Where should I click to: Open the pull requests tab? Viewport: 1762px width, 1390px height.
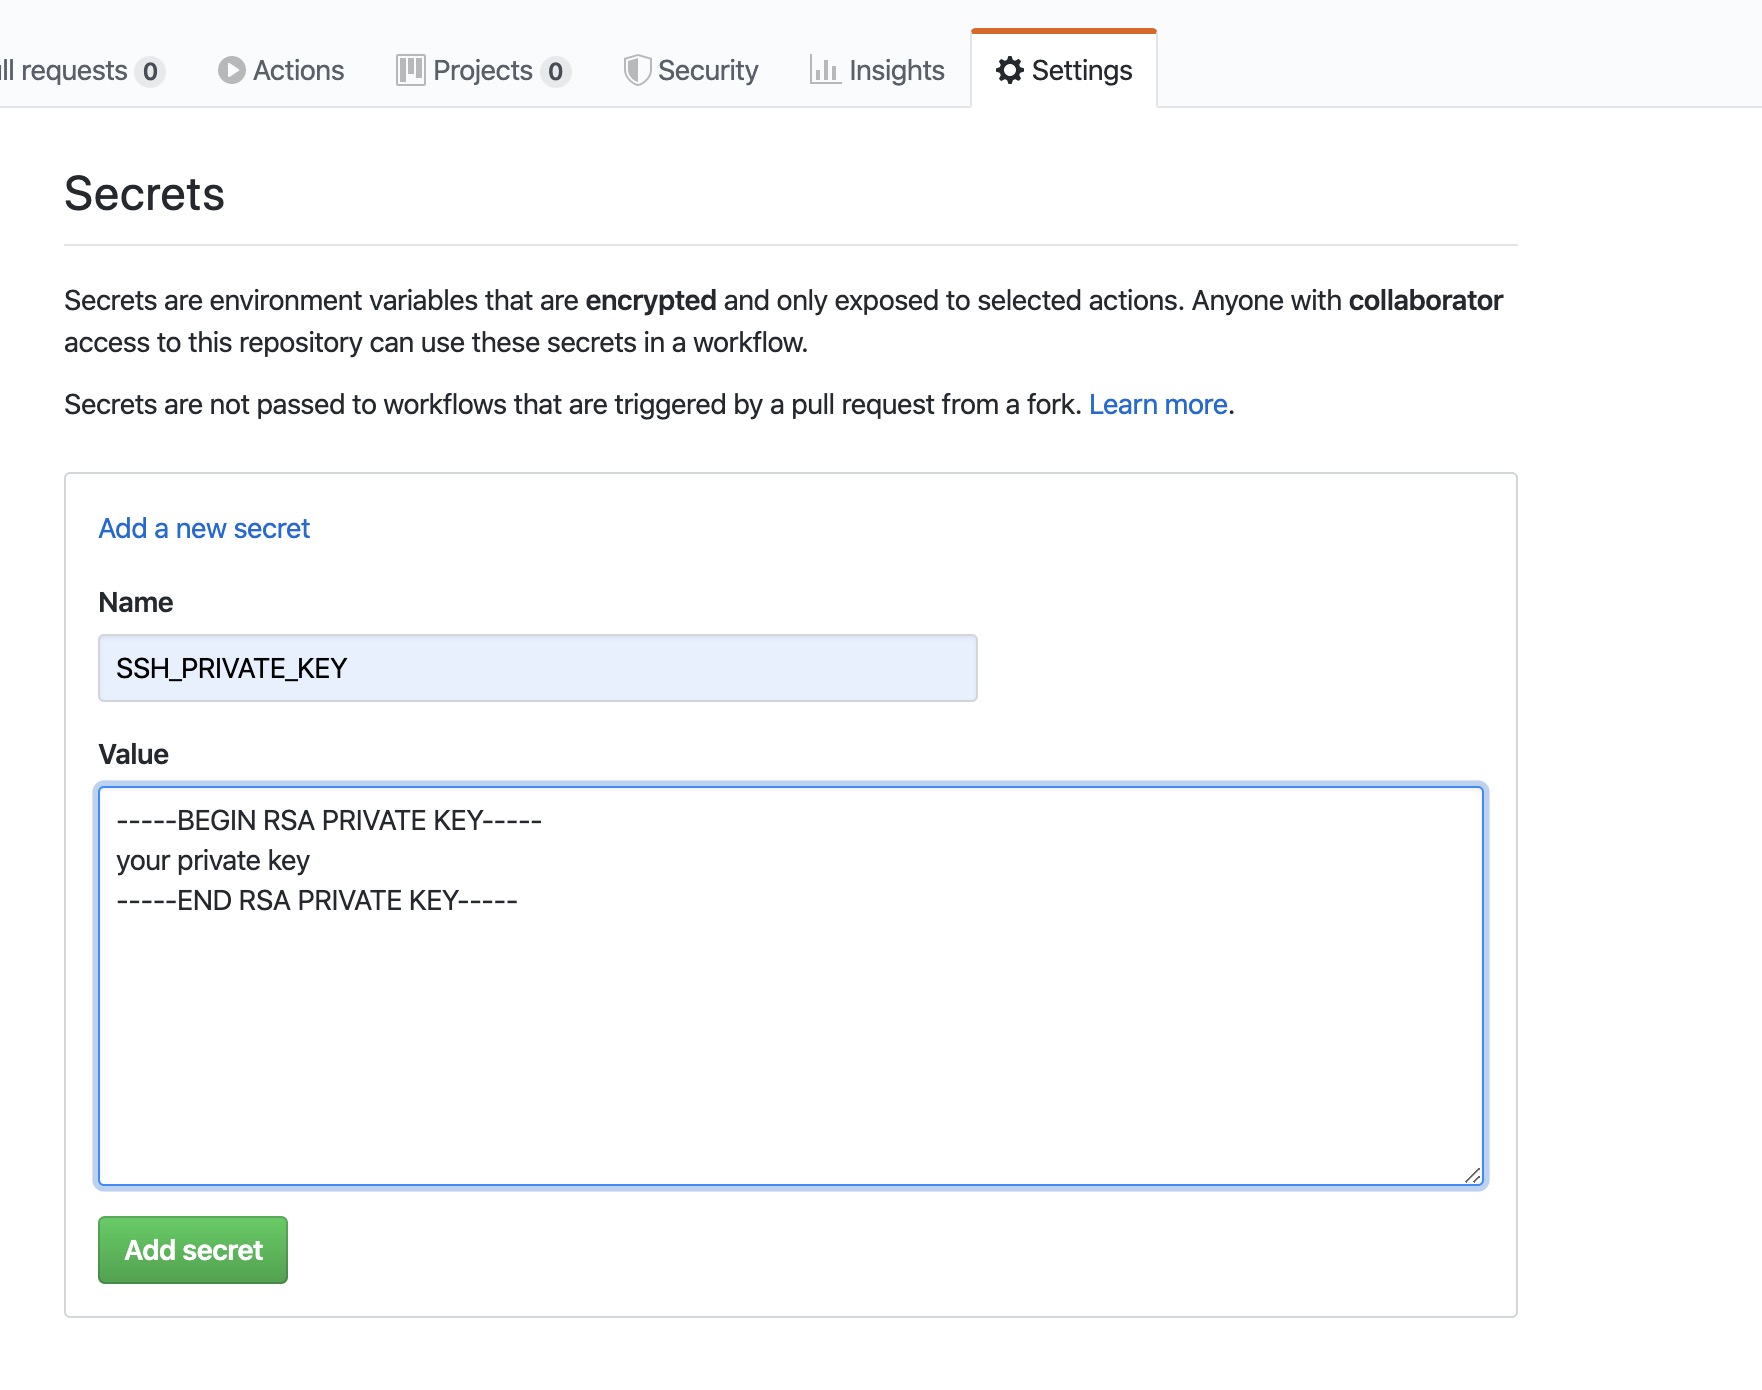coord(65,70)
